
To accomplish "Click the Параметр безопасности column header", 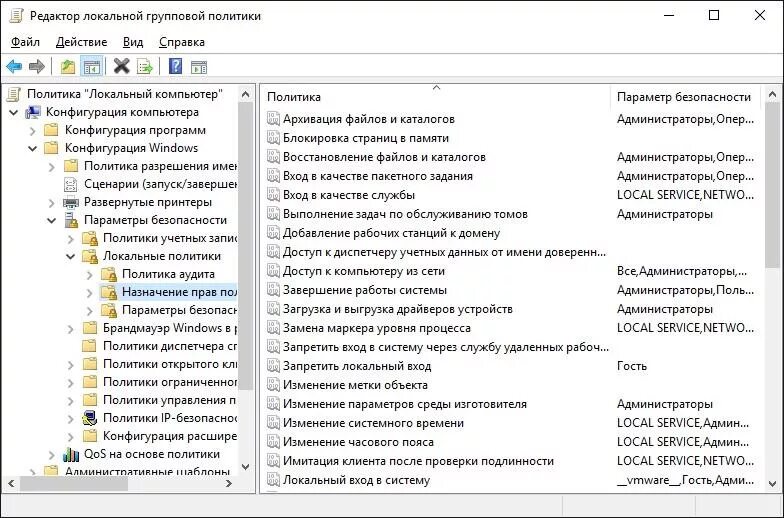I will [684, 97].
